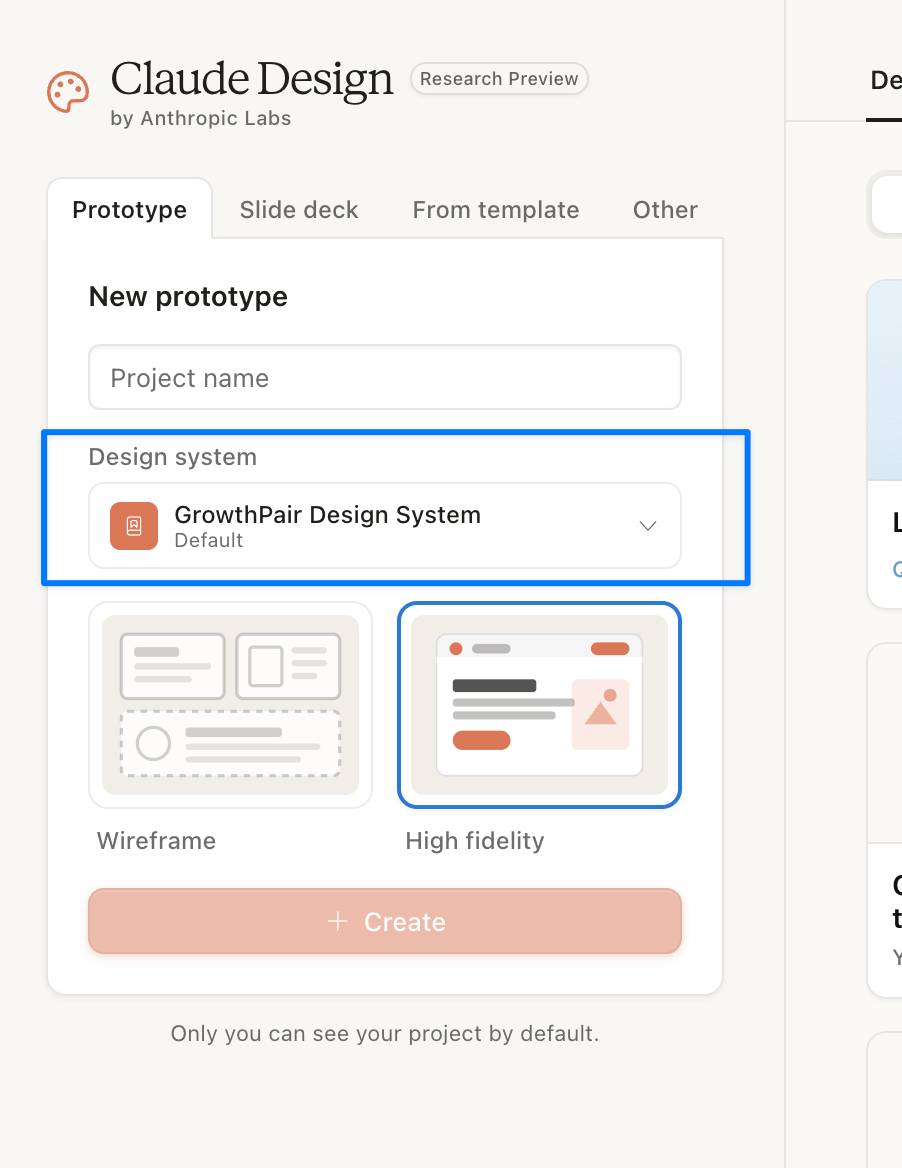Click the Claude Design palette logo icon
Viewport: 902px width, 1168px height.
coord(68,92)
